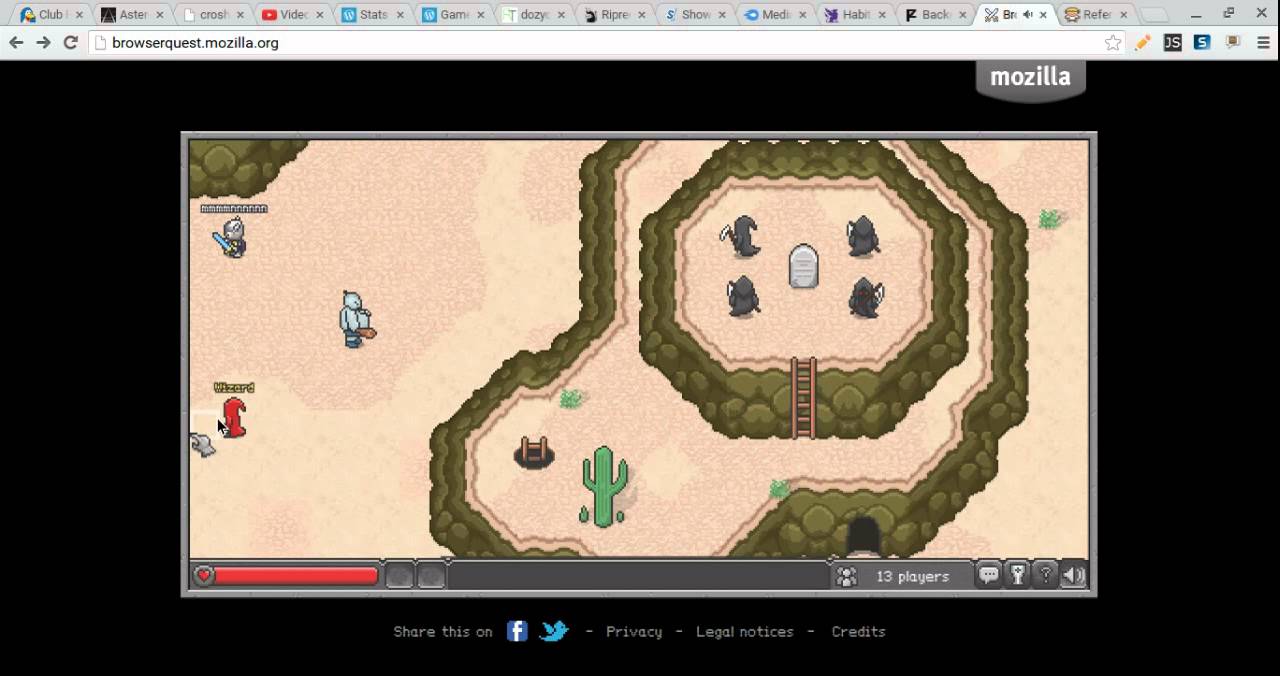
Task: Attack the lower-left hooded reaper
Action: [742, 297]
